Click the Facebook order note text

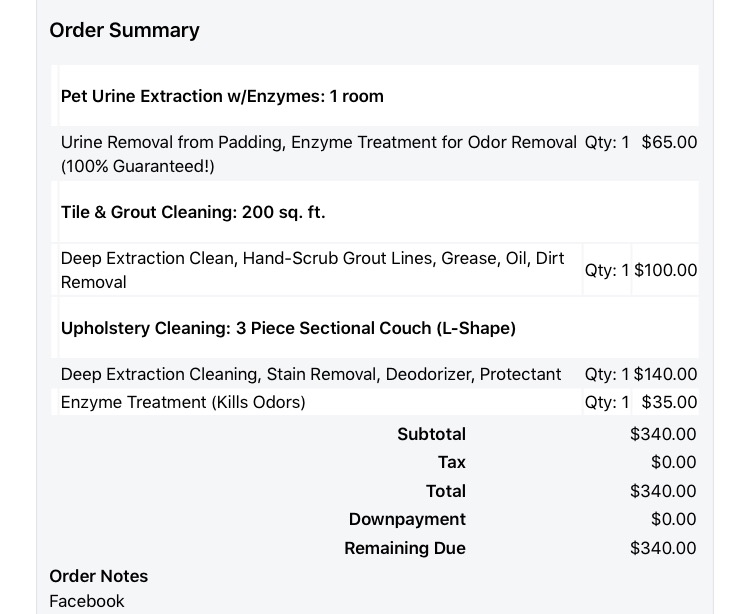[87, 601]
